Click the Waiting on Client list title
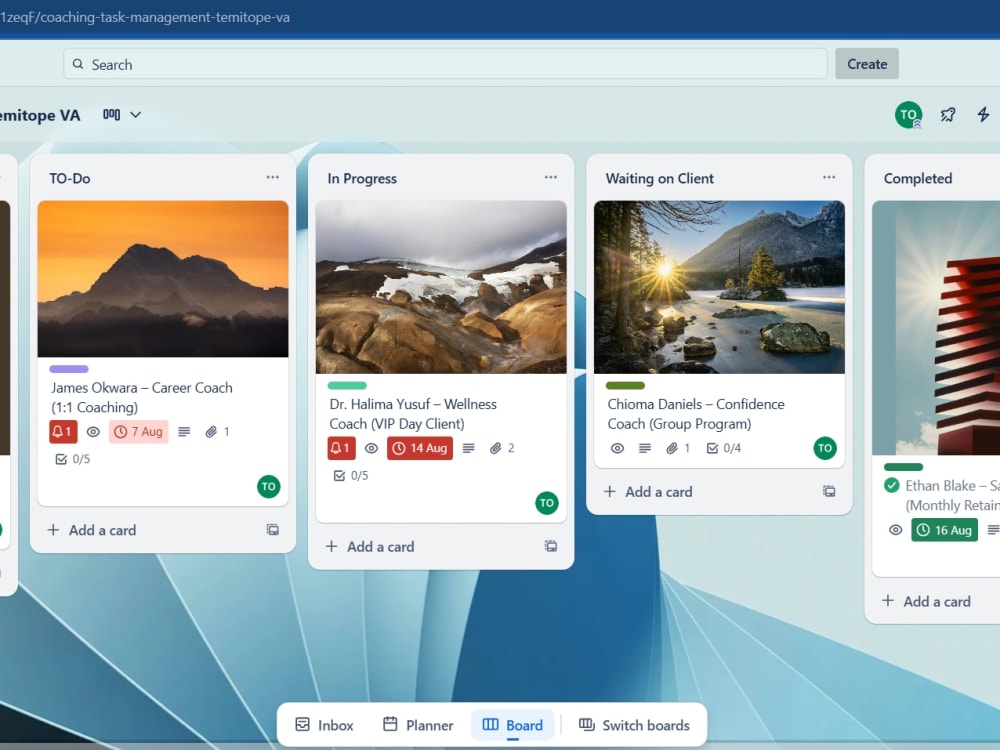Image resolution: width=1000 pixels, height=750 pixels. (659, 179)
